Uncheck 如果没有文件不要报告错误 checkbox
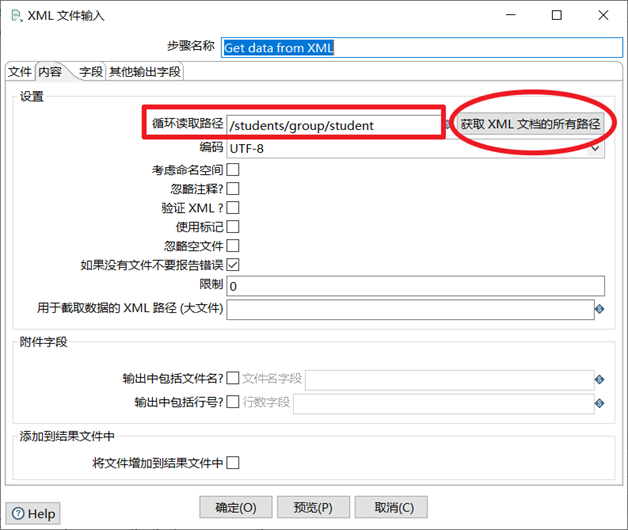 coord(233,264)
